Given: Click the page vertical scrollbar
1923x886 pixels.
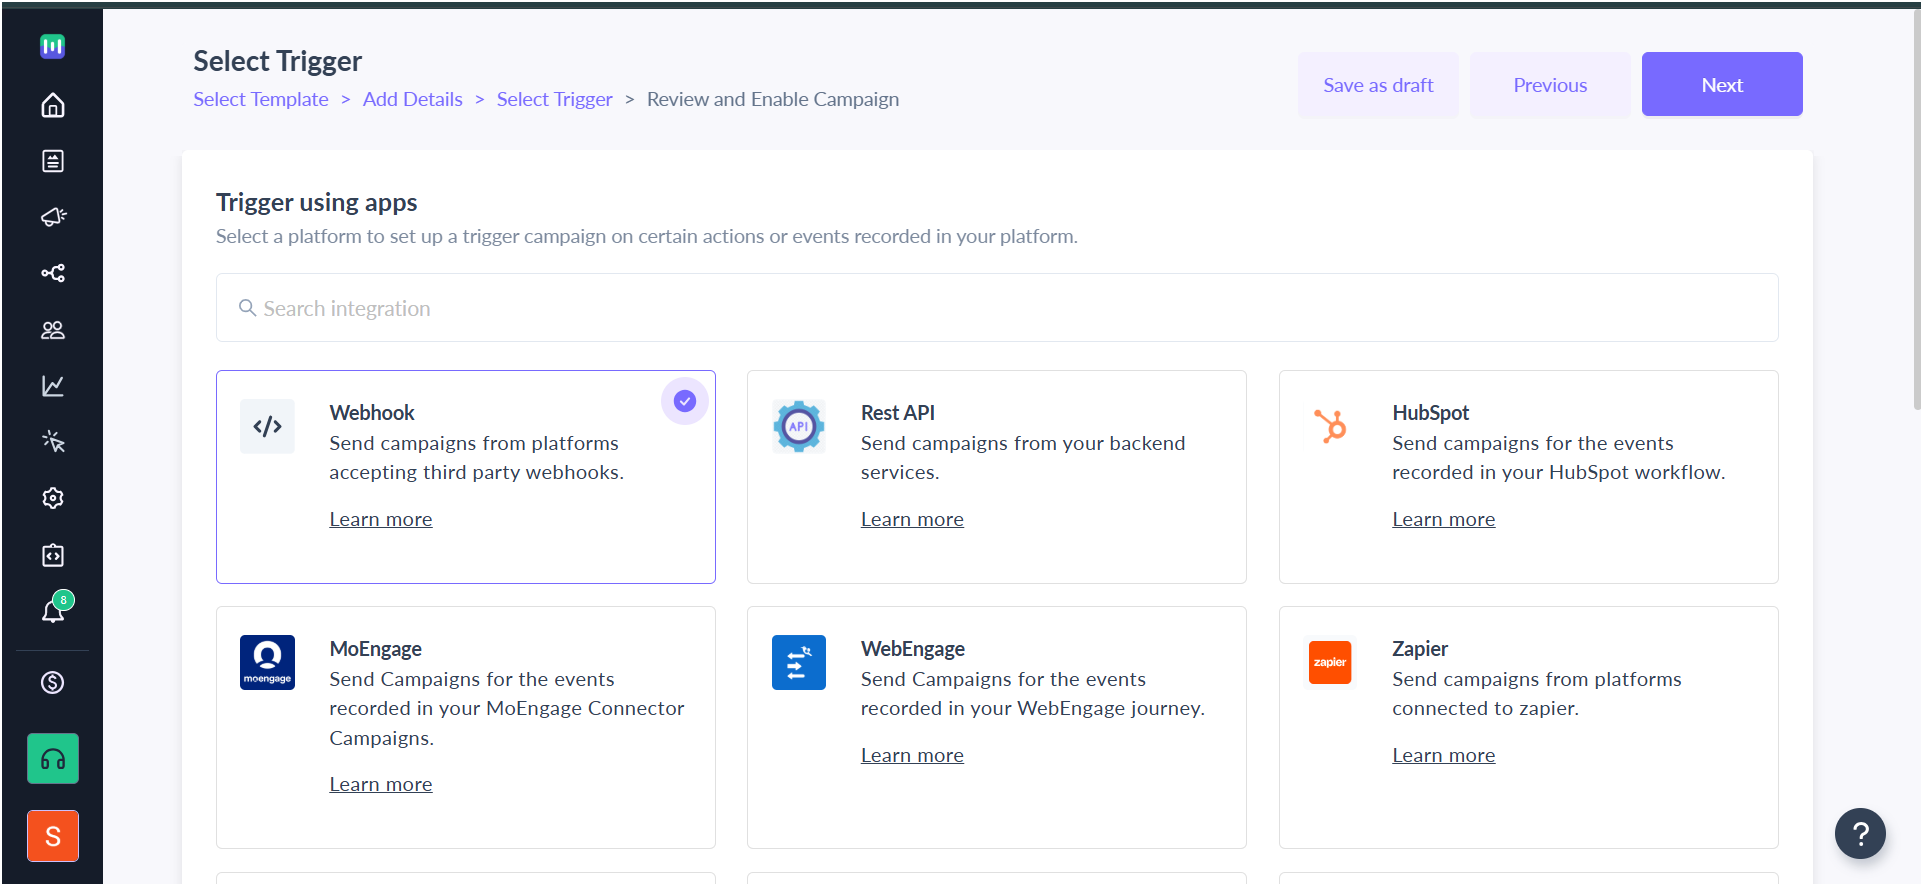Looking at the screenshot, I should click(1916, 210).
